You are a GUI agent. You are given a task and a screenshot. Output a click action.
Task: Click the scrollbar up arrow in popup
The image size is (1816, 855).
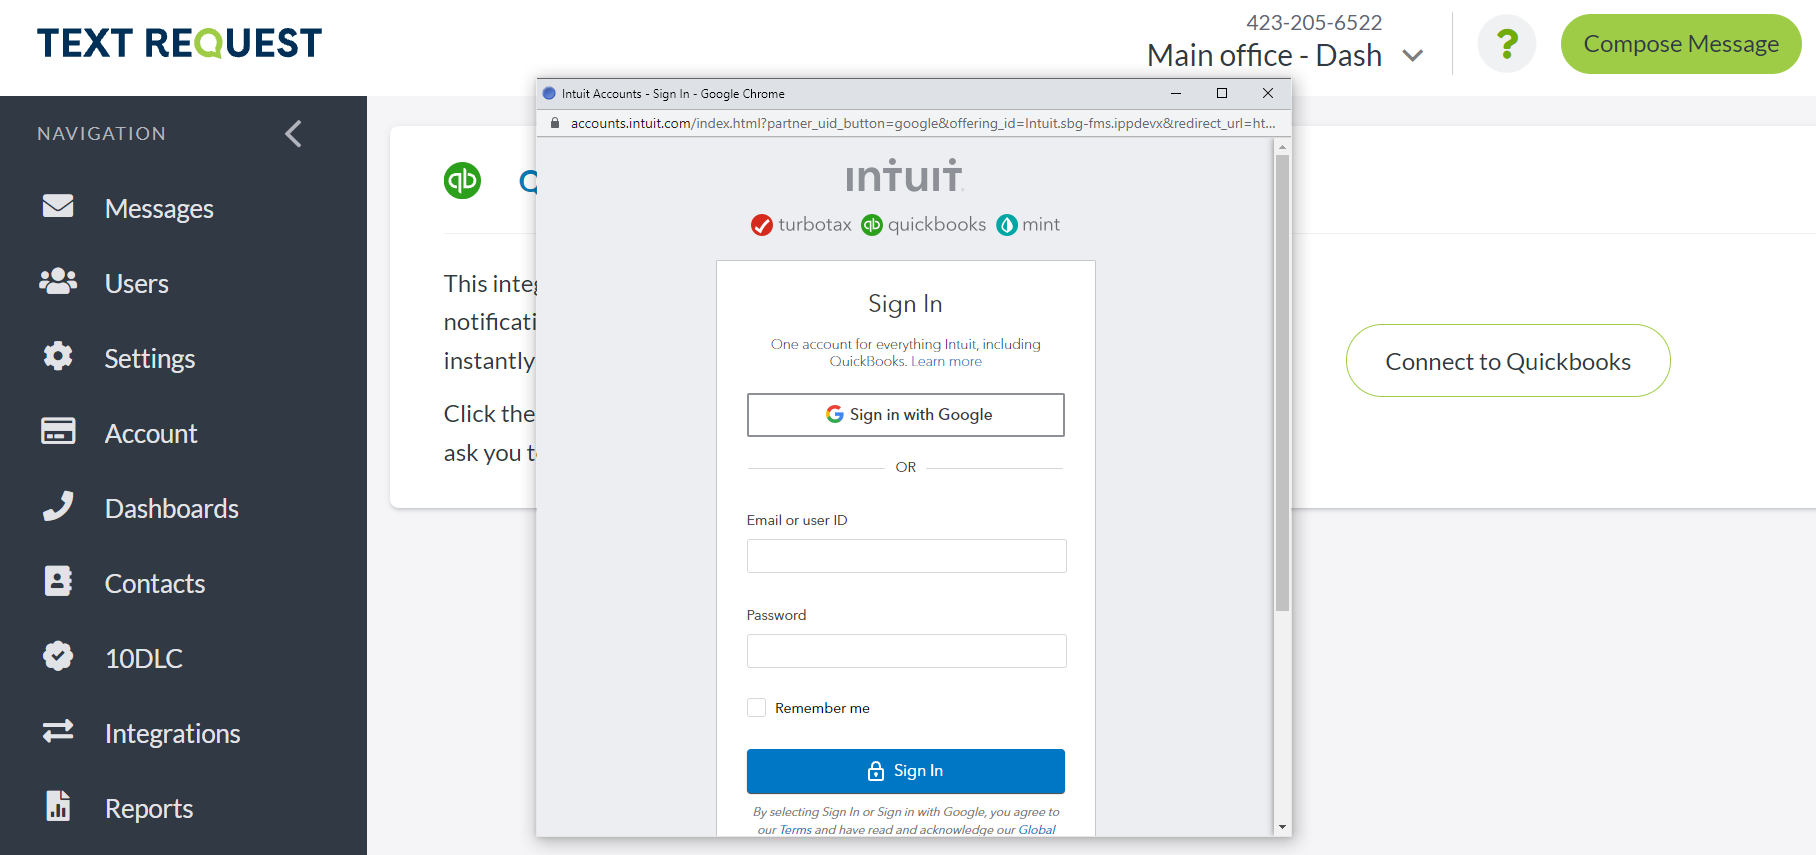click(1282, 147)
